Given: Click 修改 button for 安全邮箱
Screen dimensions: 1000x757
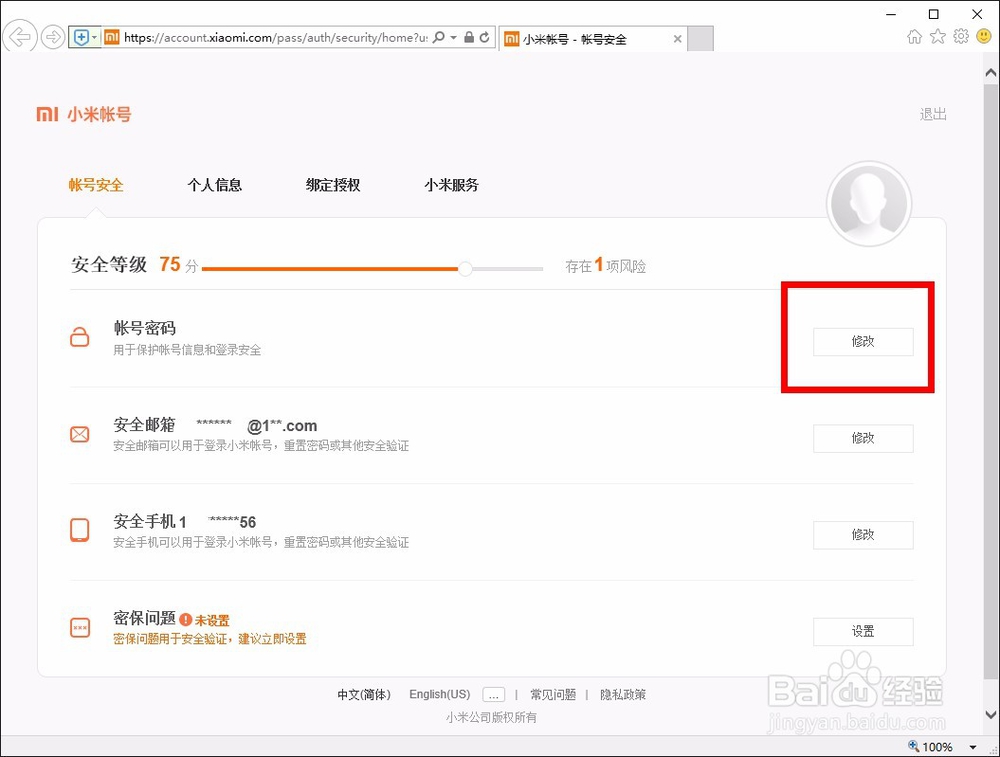Looking at the screenshot, I should [x=863, y=438].
